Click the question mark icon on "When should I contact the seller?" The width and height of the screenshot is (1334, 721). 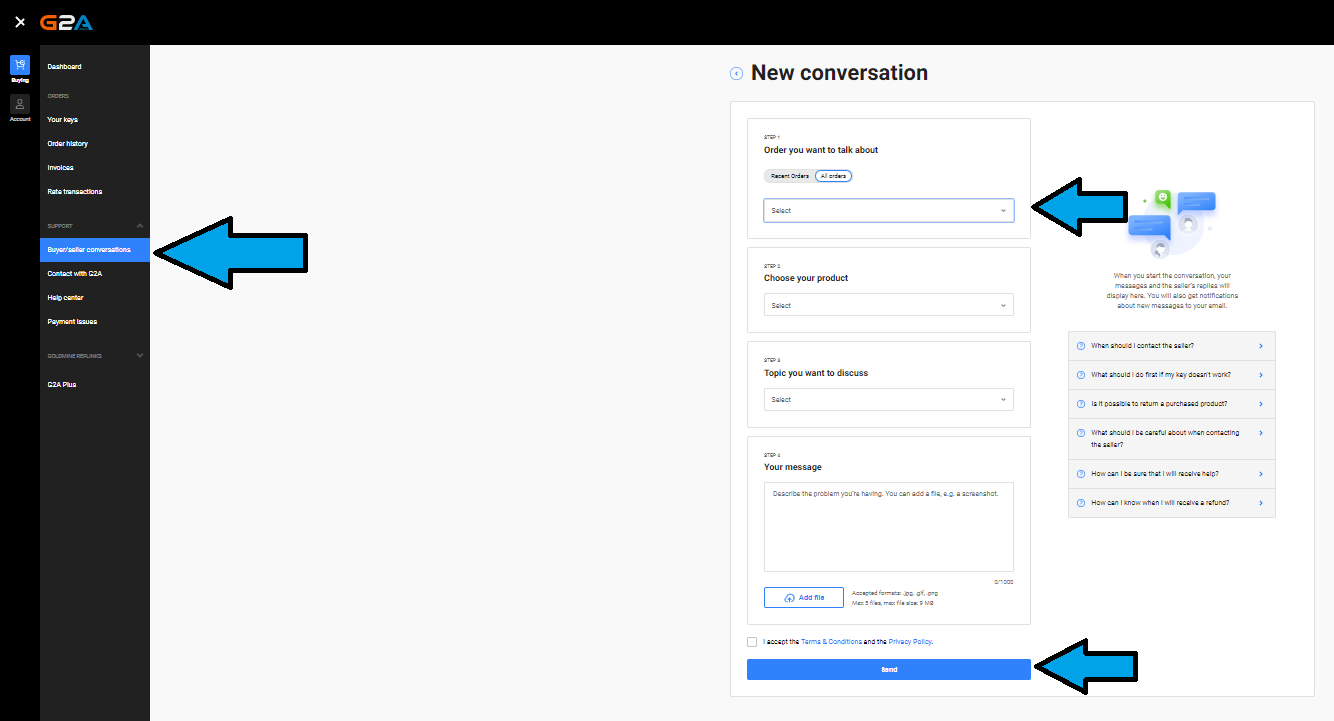pyautogui.click(x=1082, y=345)
